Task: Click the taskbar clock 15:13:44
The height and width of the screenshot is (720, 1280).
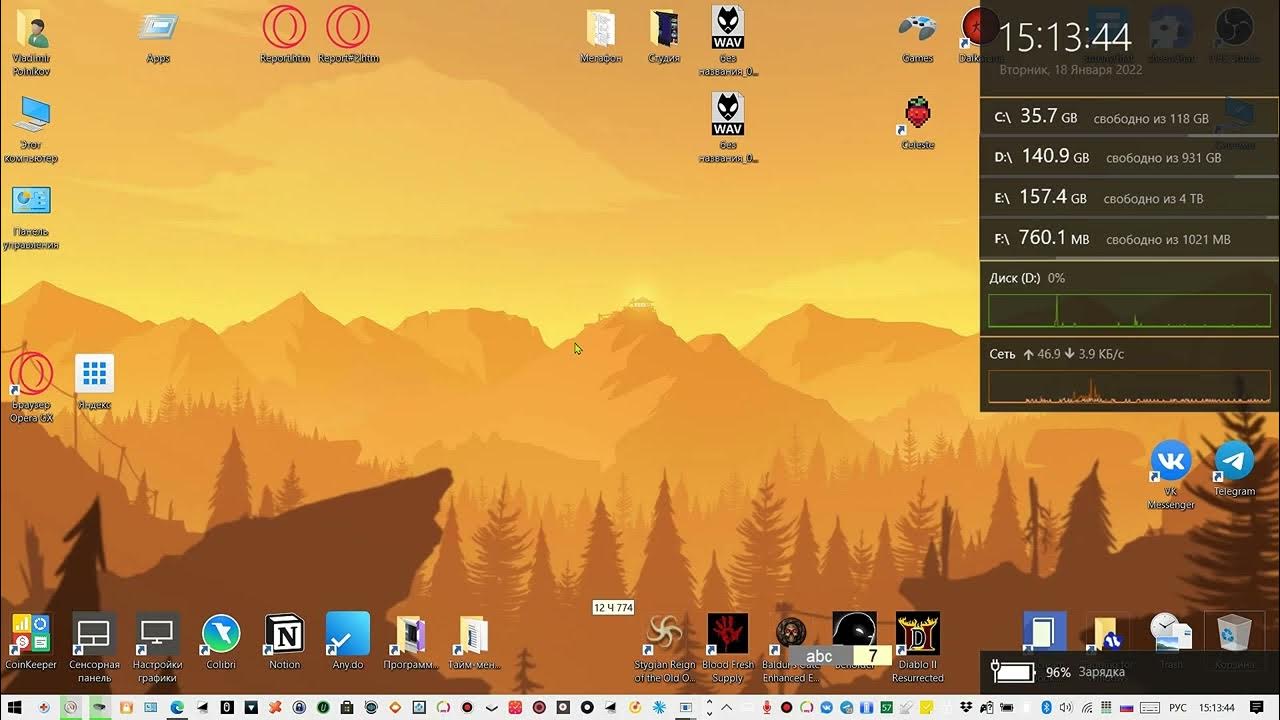Action: click(x=1216, y=707)
